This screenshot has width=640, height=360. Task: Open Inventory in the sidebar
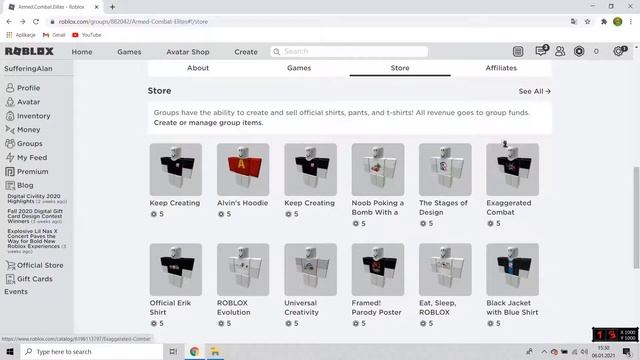pos(28,116)
